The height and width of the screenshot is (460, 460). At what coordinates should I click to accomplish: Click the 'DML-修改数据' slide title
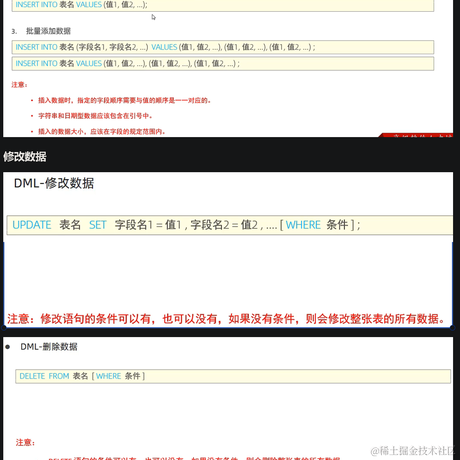click(x=54, y=183)
